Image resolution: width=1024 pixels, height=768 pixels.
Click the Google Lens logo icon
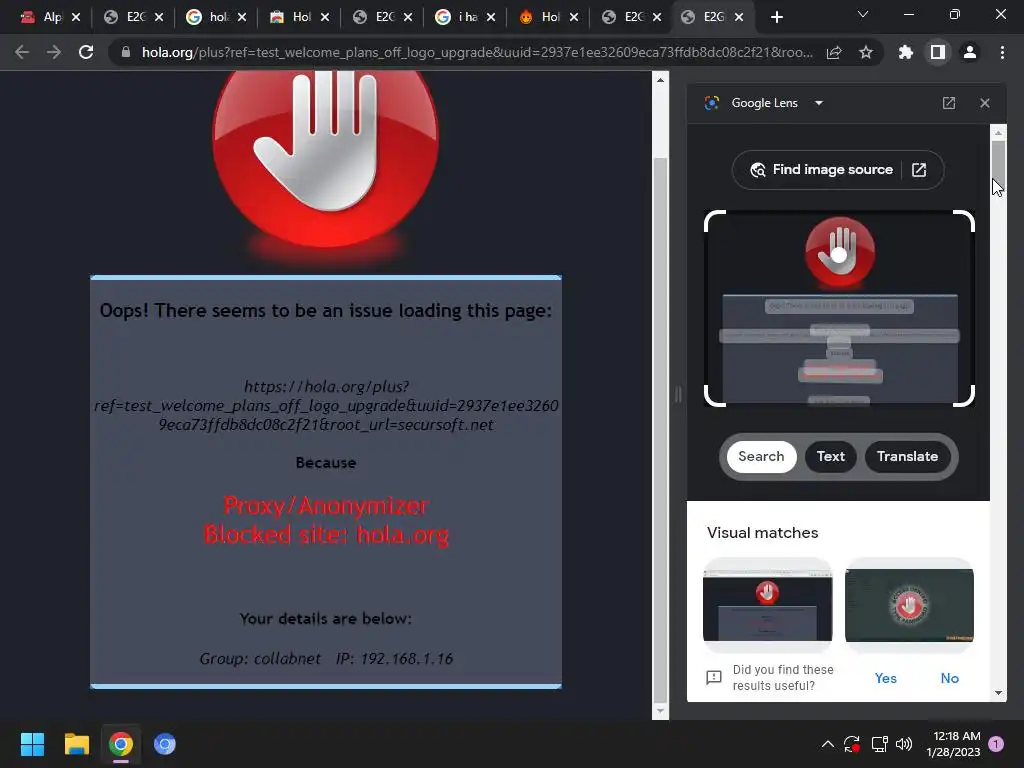click(x=712, y=103)
